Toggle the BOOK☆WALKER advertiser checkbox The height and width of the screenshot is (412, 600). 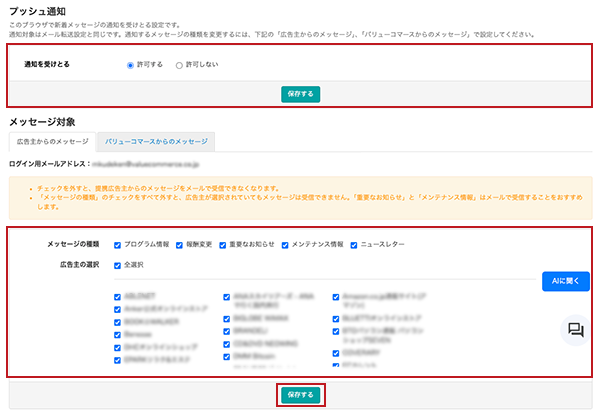[118, 319]
